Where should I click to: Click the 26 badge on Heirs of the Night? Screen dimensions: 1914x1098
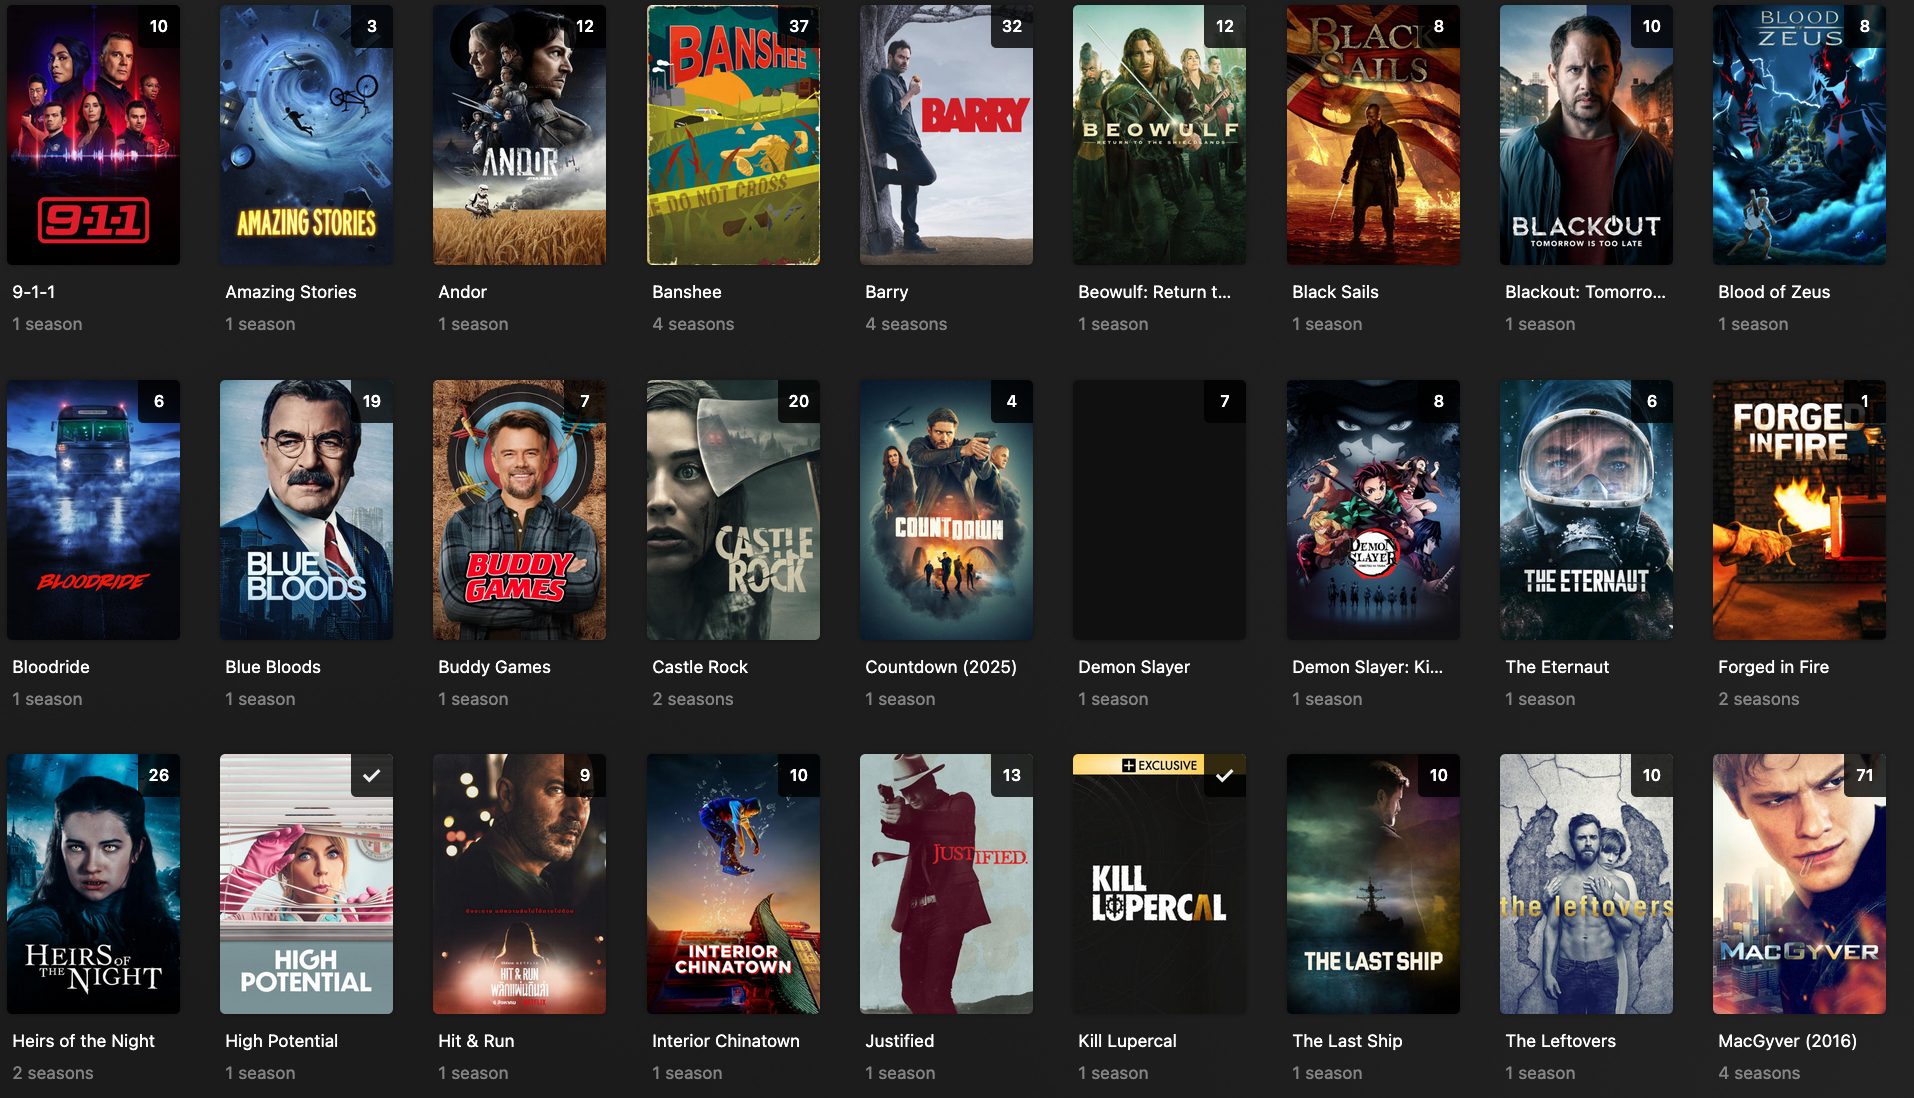coord(159,775)
